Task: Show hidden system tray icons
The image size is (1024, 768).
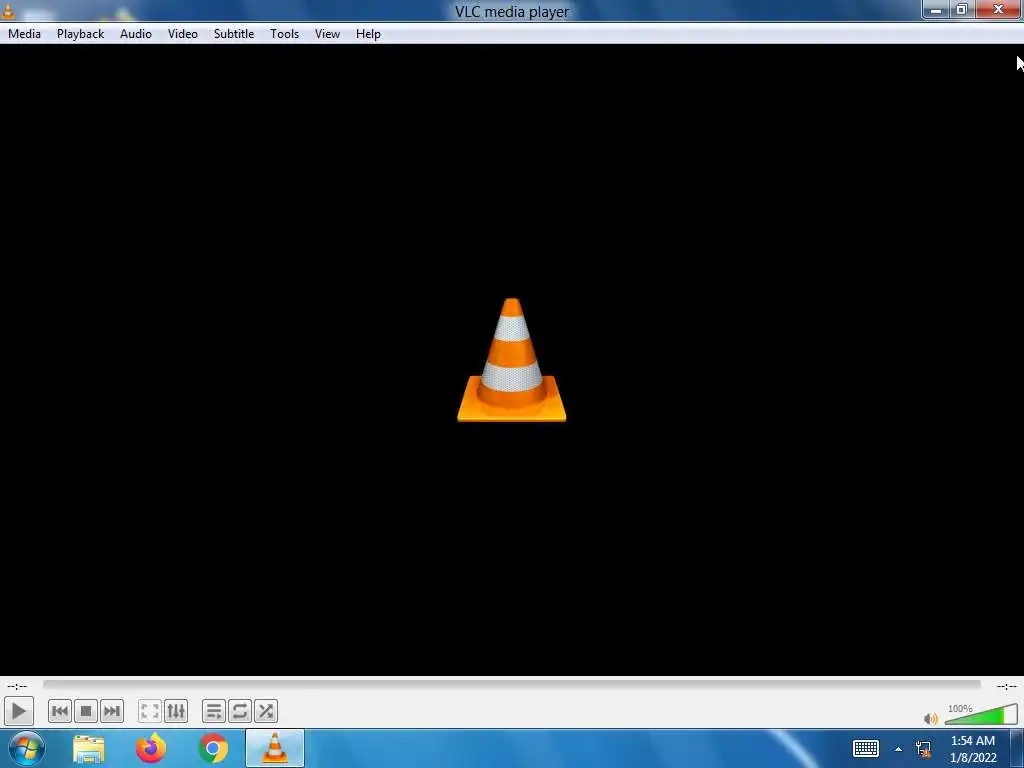Action: click(x=899, y=749)
